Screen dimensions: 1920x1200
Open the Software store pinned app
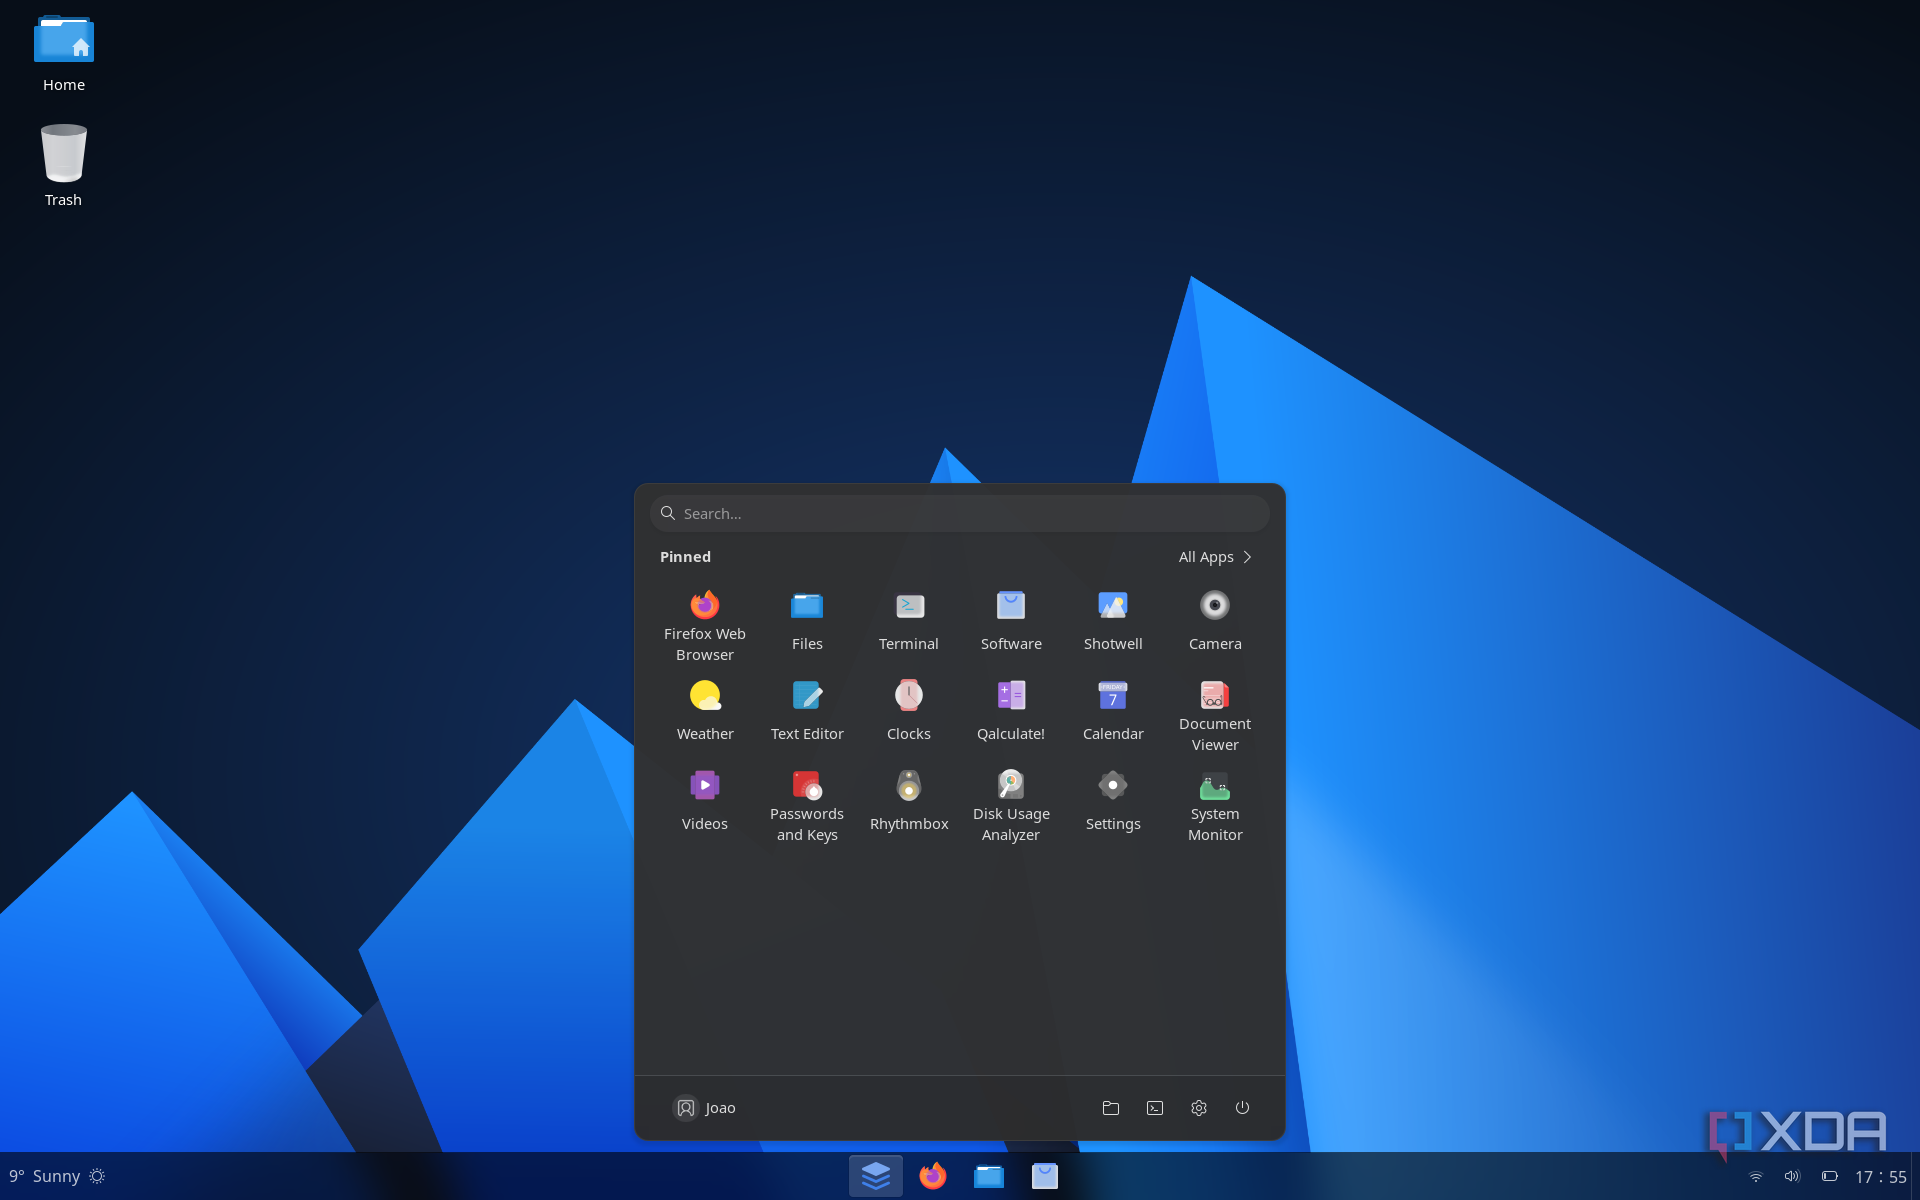pos(1011,620)
